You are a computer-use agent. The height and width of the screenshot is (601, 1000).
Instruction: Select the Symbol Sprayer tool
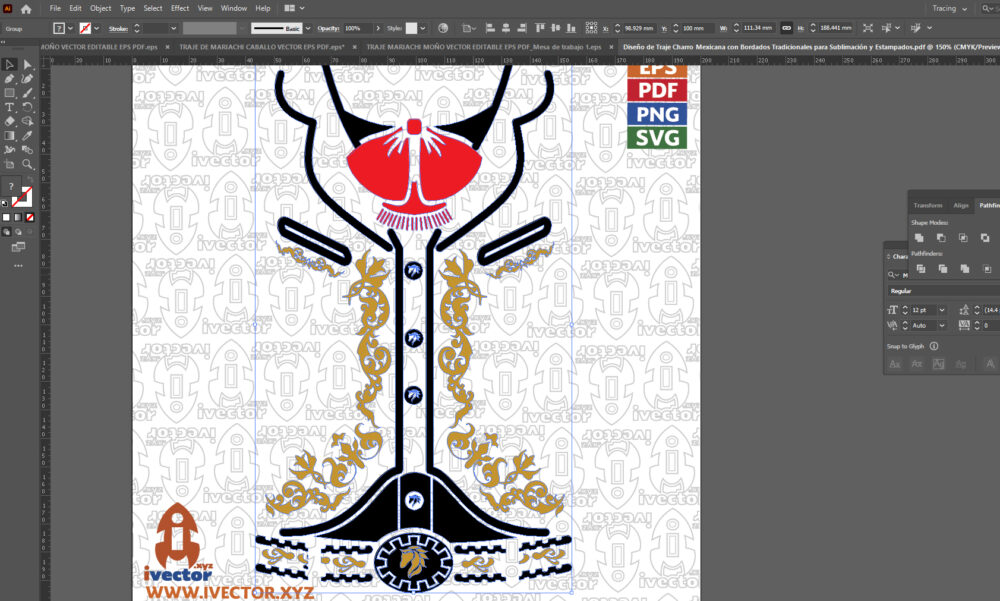point(10,150)
